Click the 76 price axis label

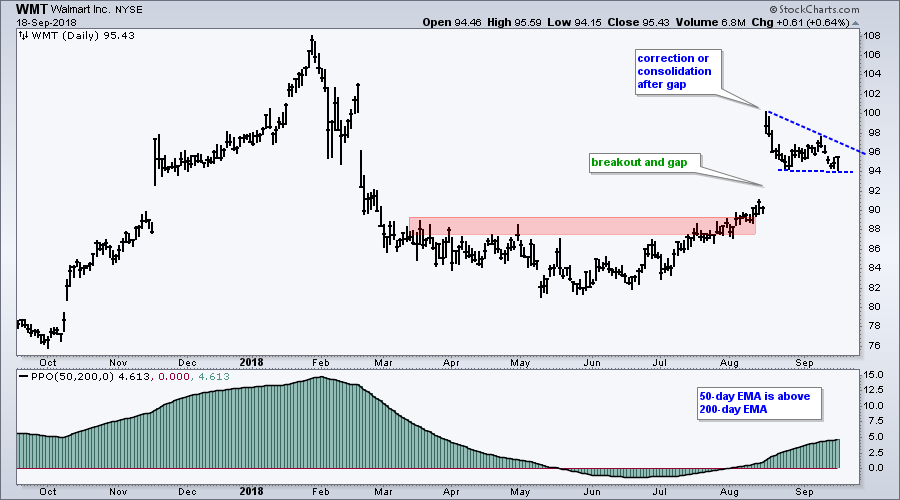click(875, 345)
